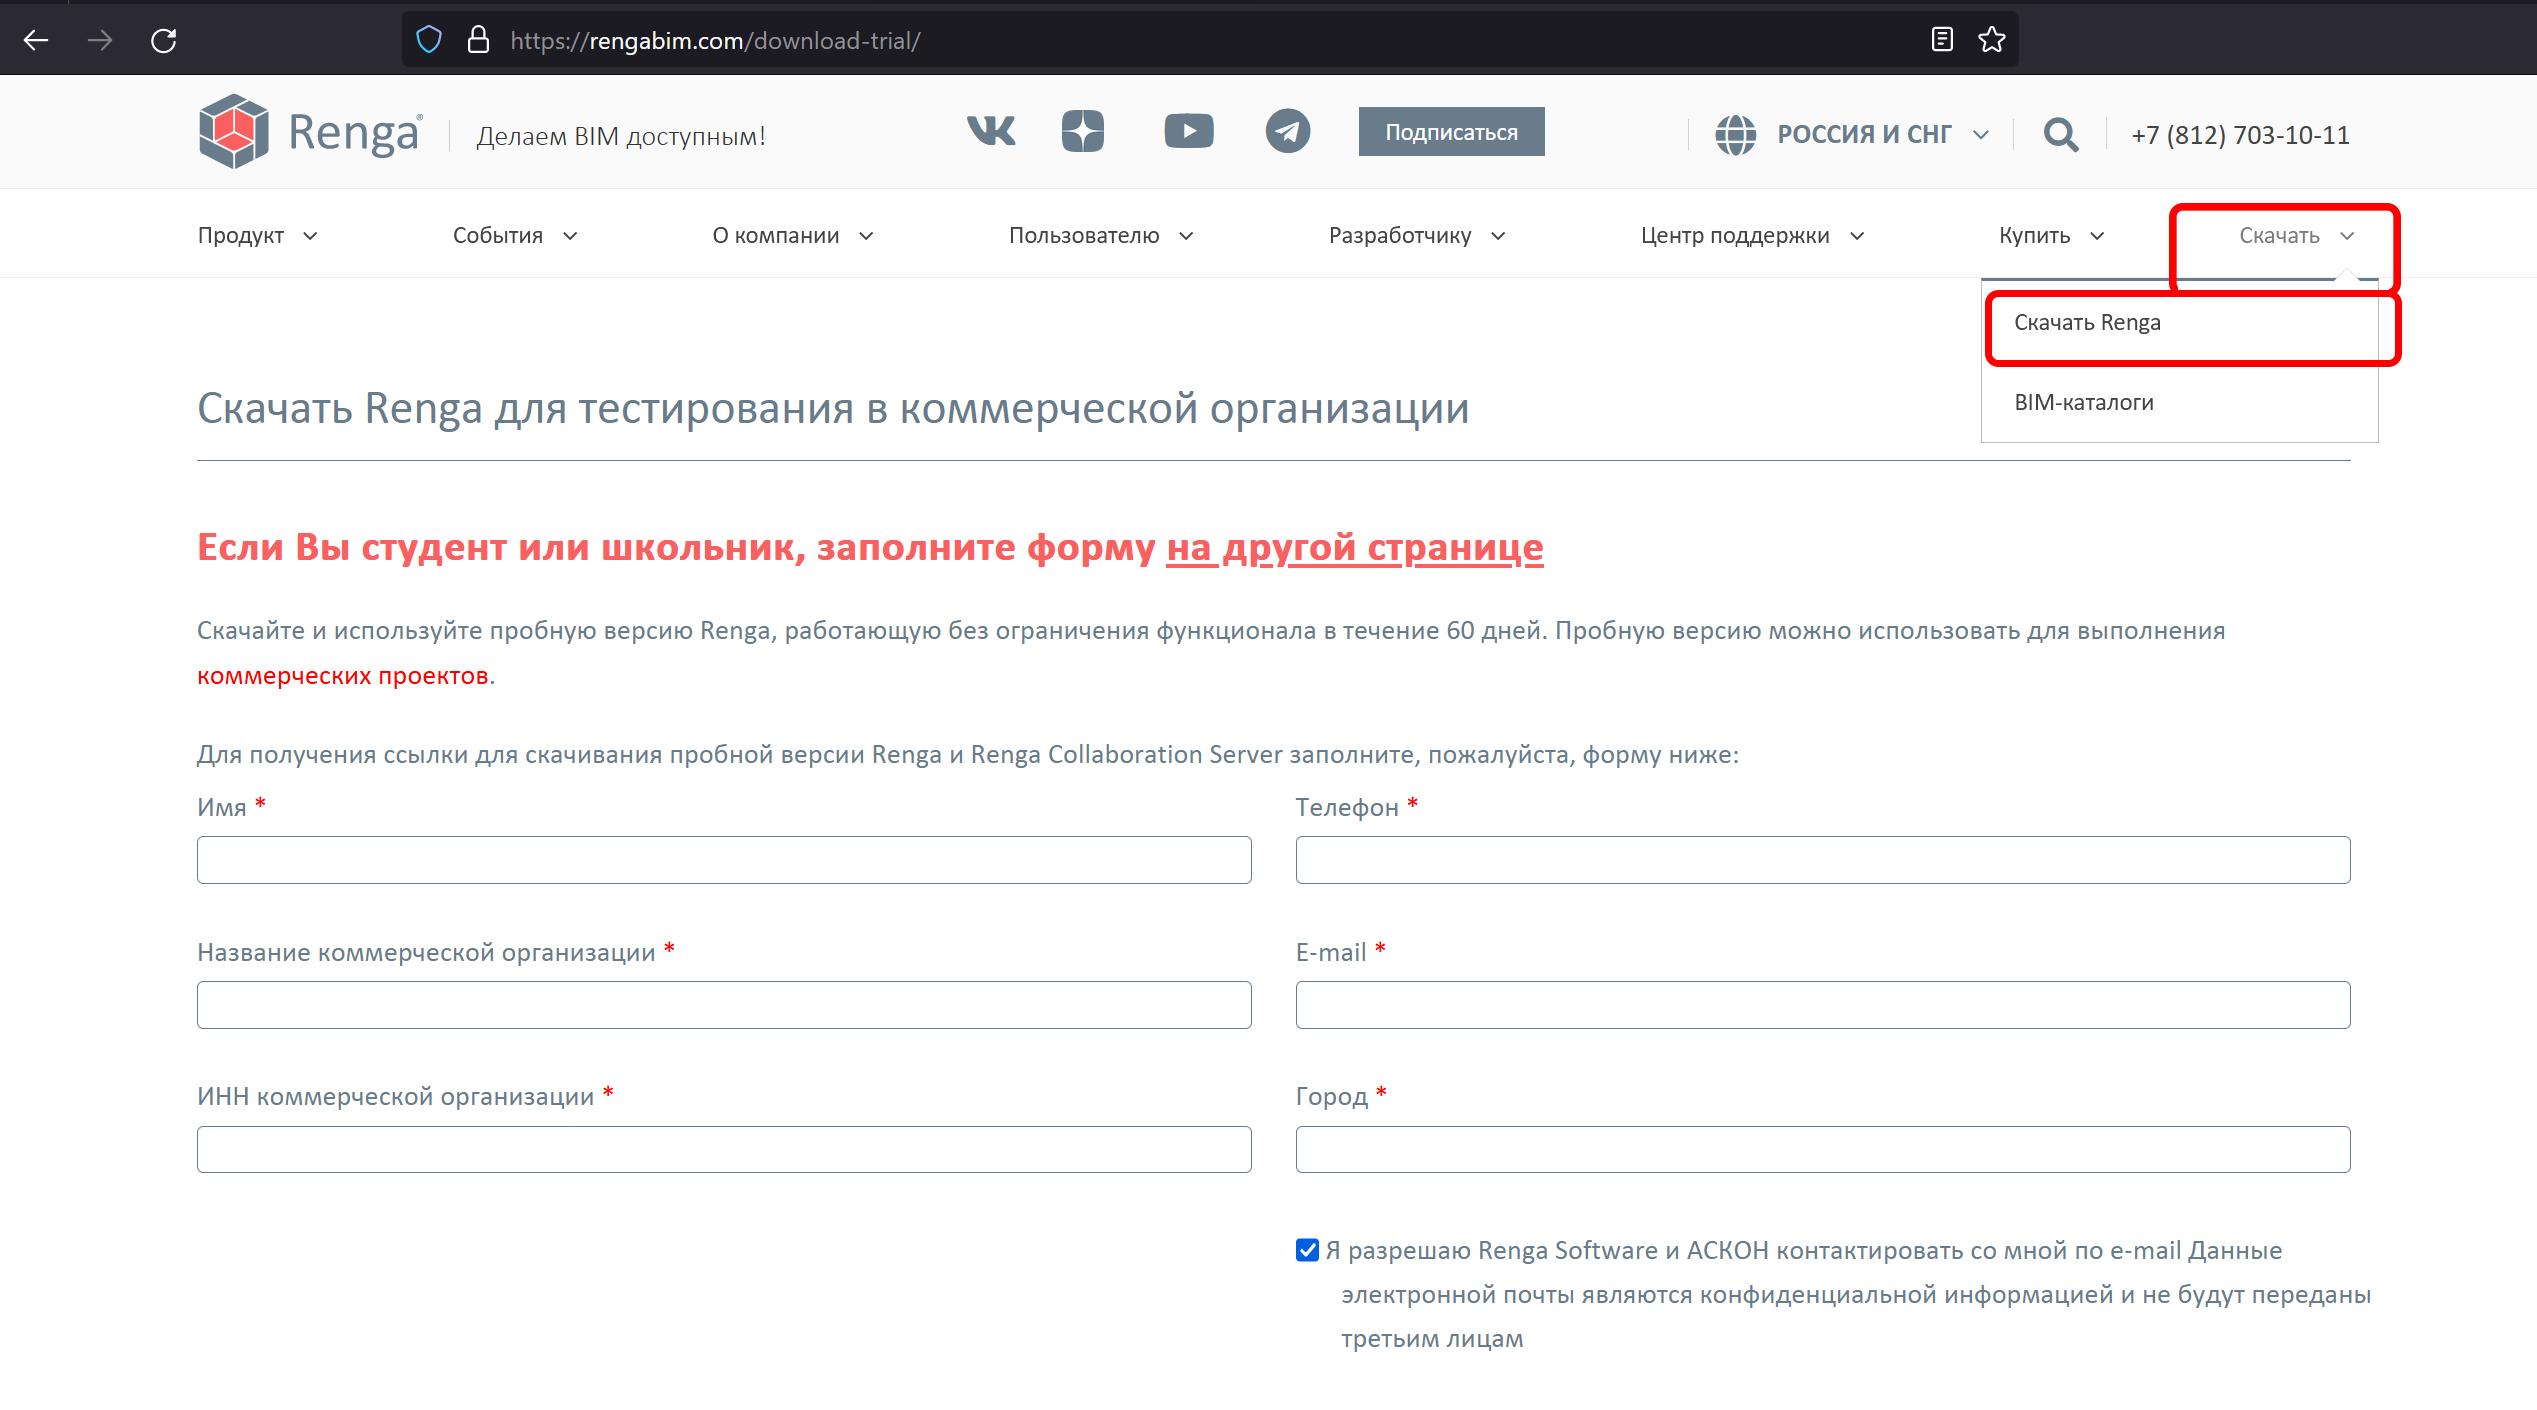Focus the Город input field
Viewport: 2537px width, 1410px height.
[1823, 1150]
